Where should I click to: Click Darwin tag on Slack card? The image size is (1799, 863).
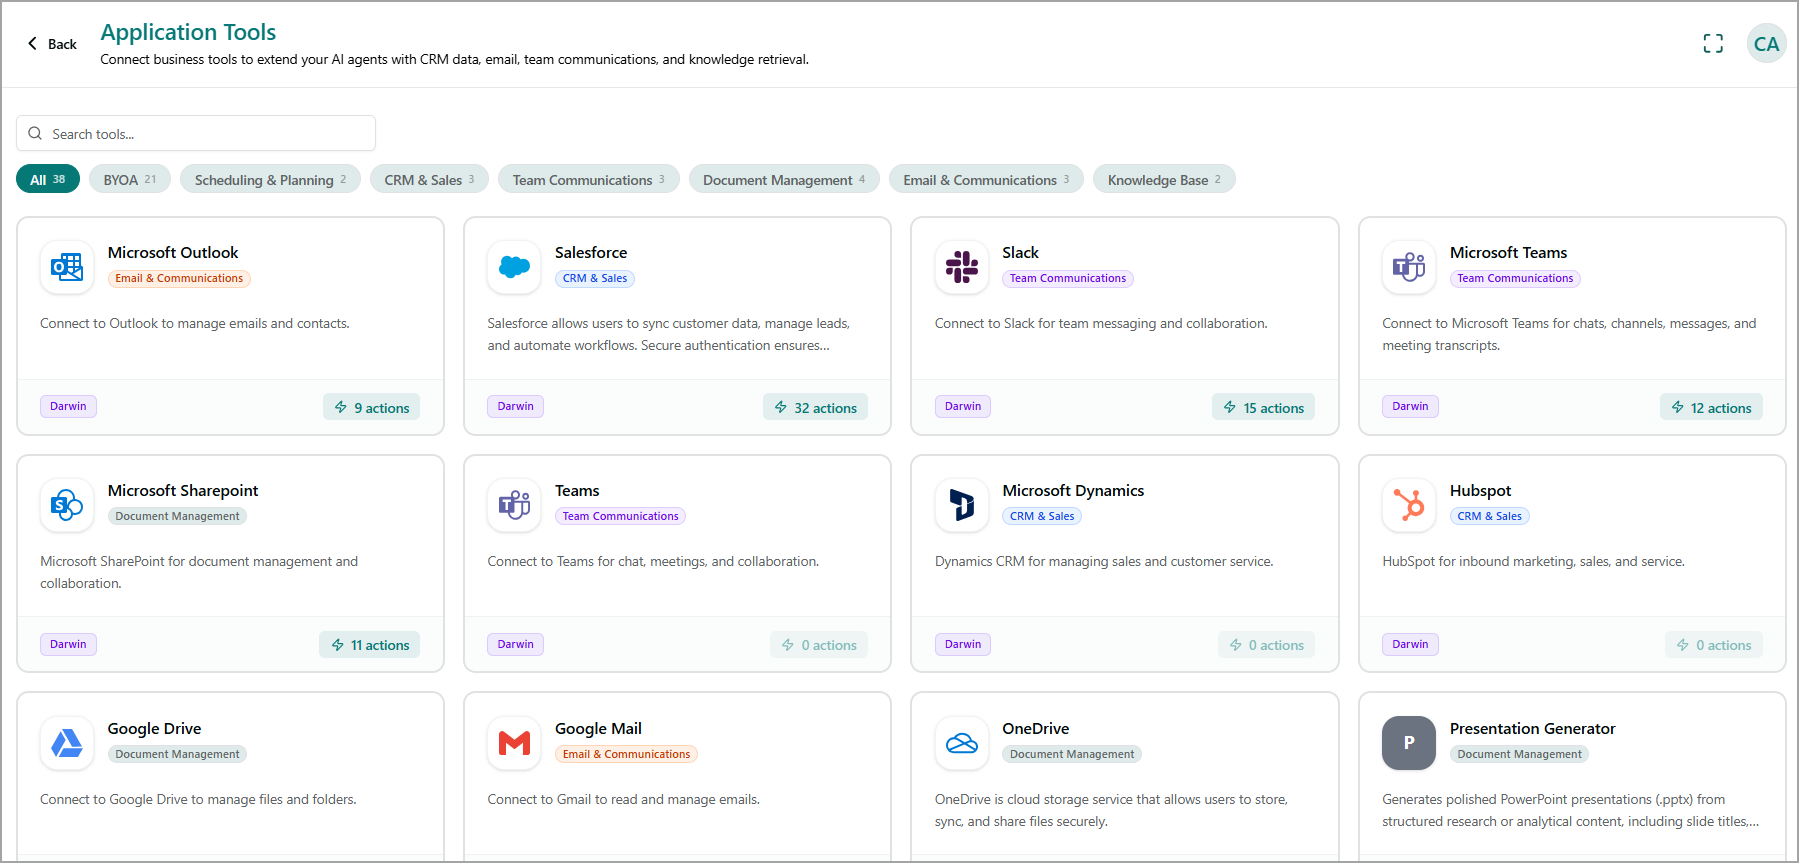[x=963, y=406]
